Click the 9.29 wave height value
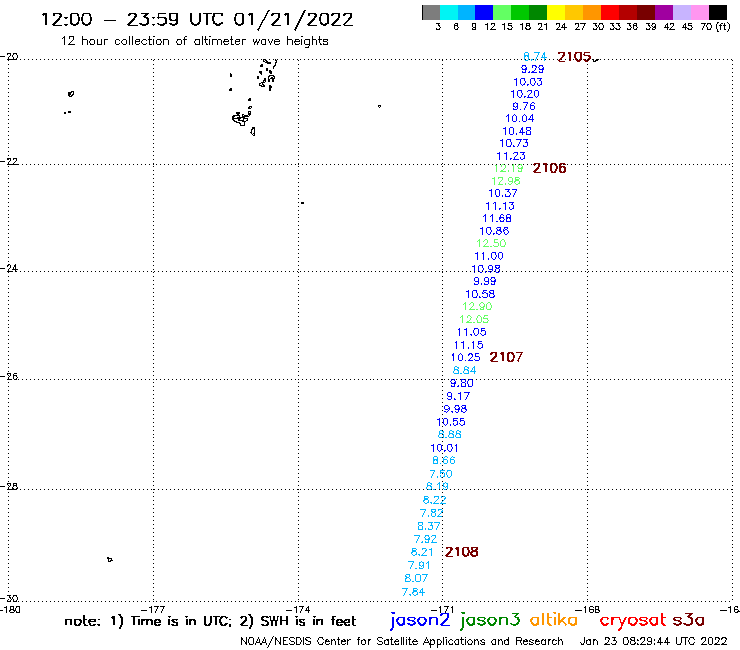 (532, 69)
